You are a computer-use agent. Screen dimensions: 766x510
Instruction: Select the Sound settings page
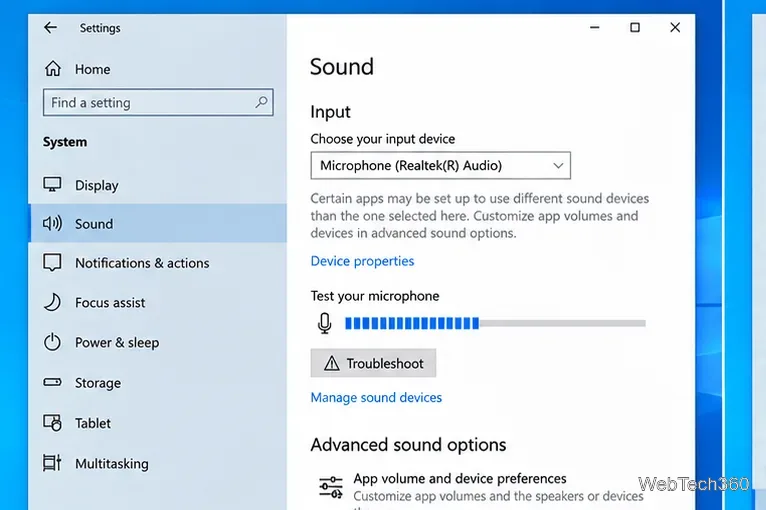pos(157,223)
